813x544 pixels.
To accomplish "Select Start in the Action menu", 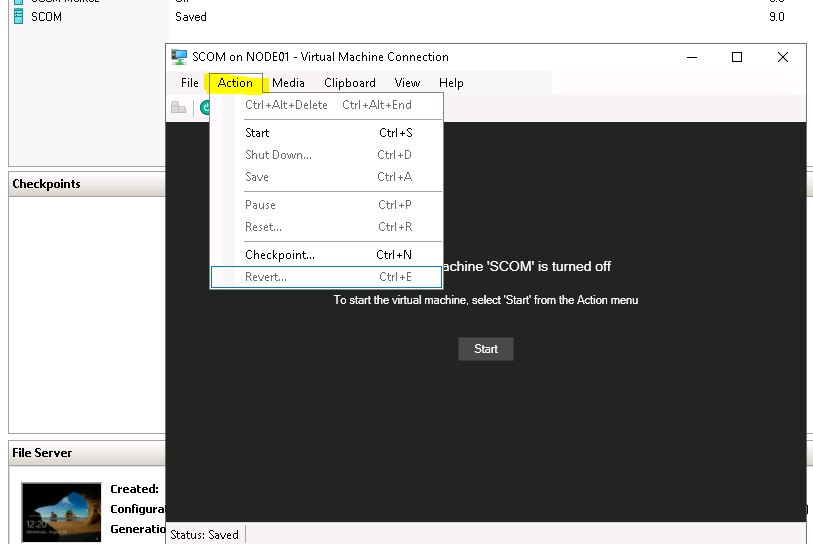I will (x=327, y=133).
